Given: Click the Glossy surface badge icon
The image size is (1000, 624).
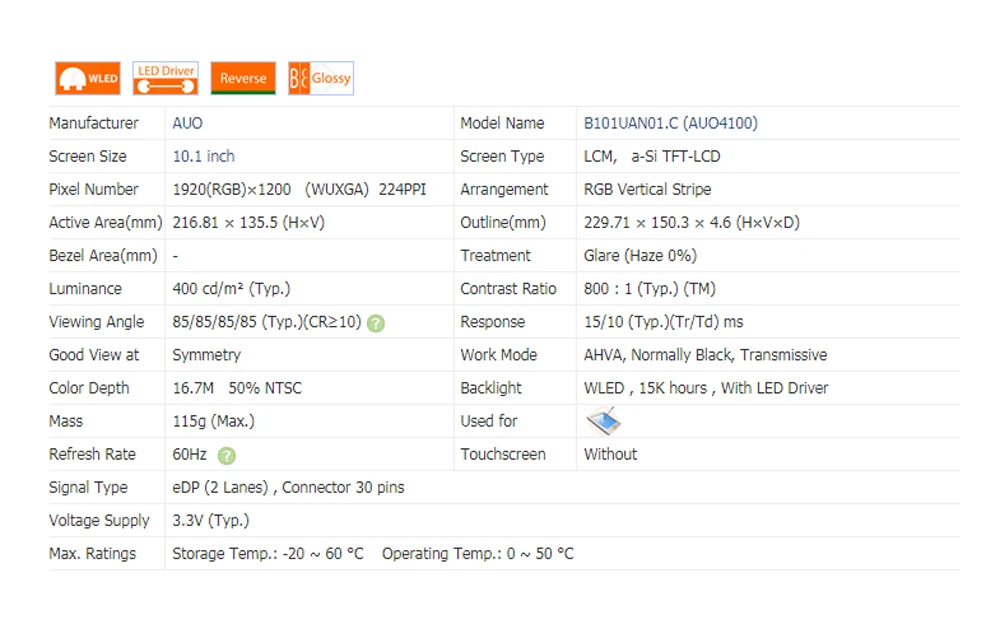Looking at the screenshot, I should (321, 78).
